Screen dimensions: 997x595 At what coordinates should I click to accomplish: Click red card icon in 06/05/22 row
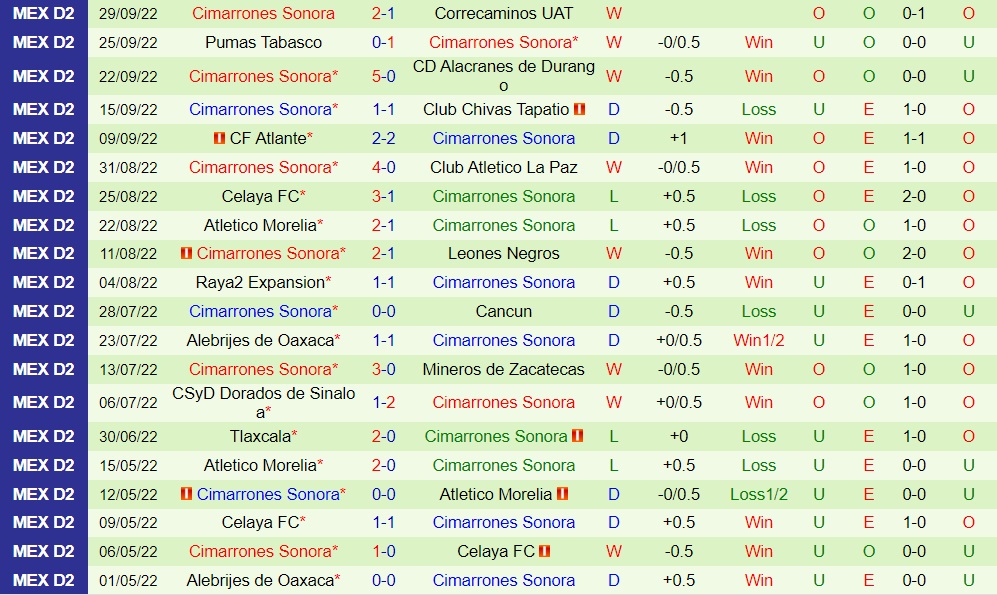pyautogui.click(x=545, y=552)
